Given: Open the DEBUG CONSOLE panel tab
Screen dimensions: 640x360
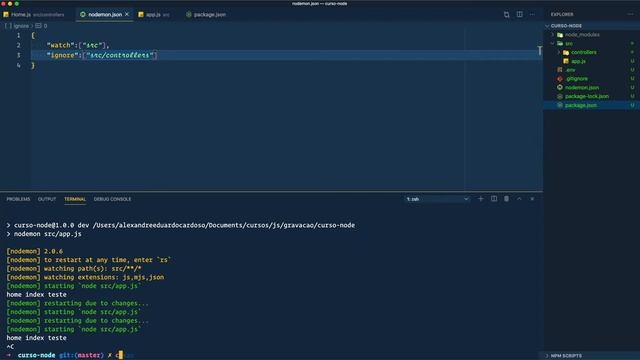Looking at the screenshot, I should coord(112,199).
